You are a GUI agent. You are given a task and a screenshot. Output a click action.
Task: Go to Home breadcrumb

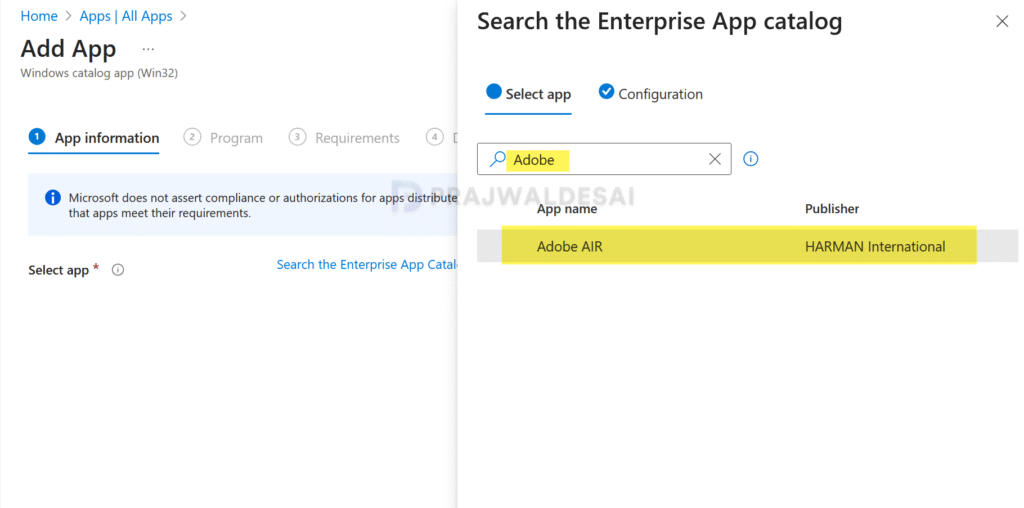[x=39, y=16]
